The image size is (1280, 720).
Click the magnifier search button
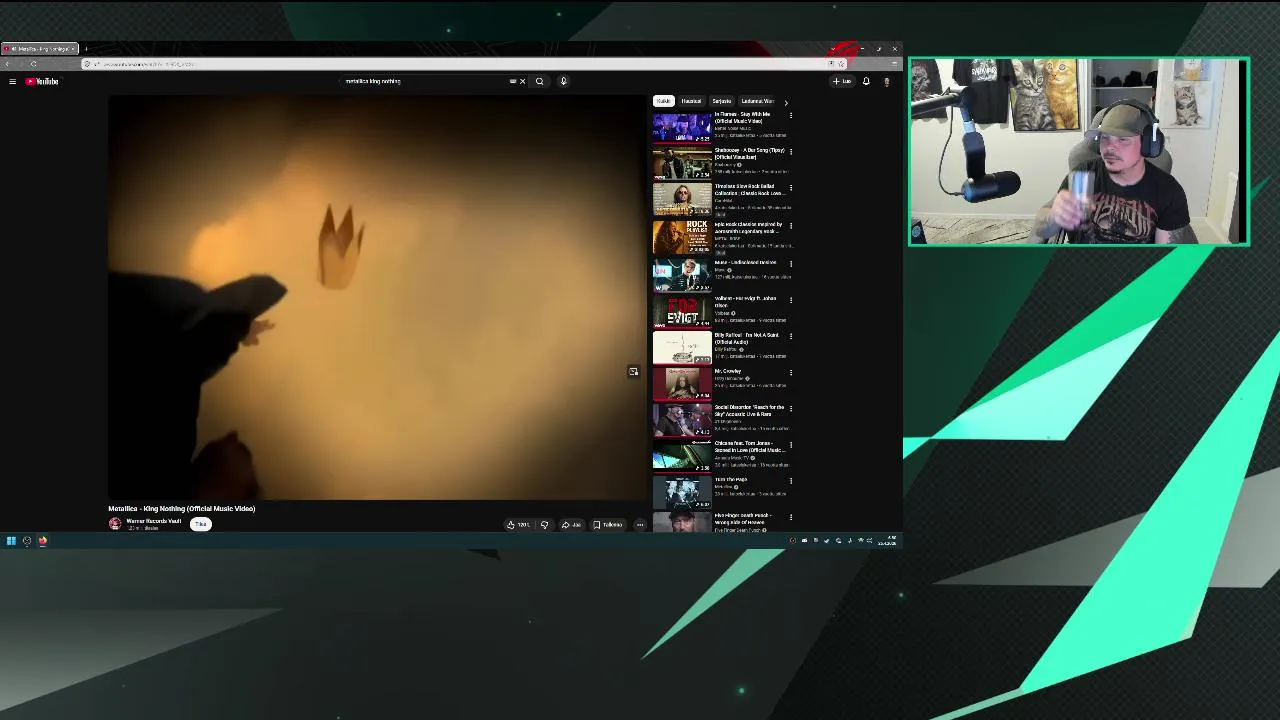pos(539,81)
